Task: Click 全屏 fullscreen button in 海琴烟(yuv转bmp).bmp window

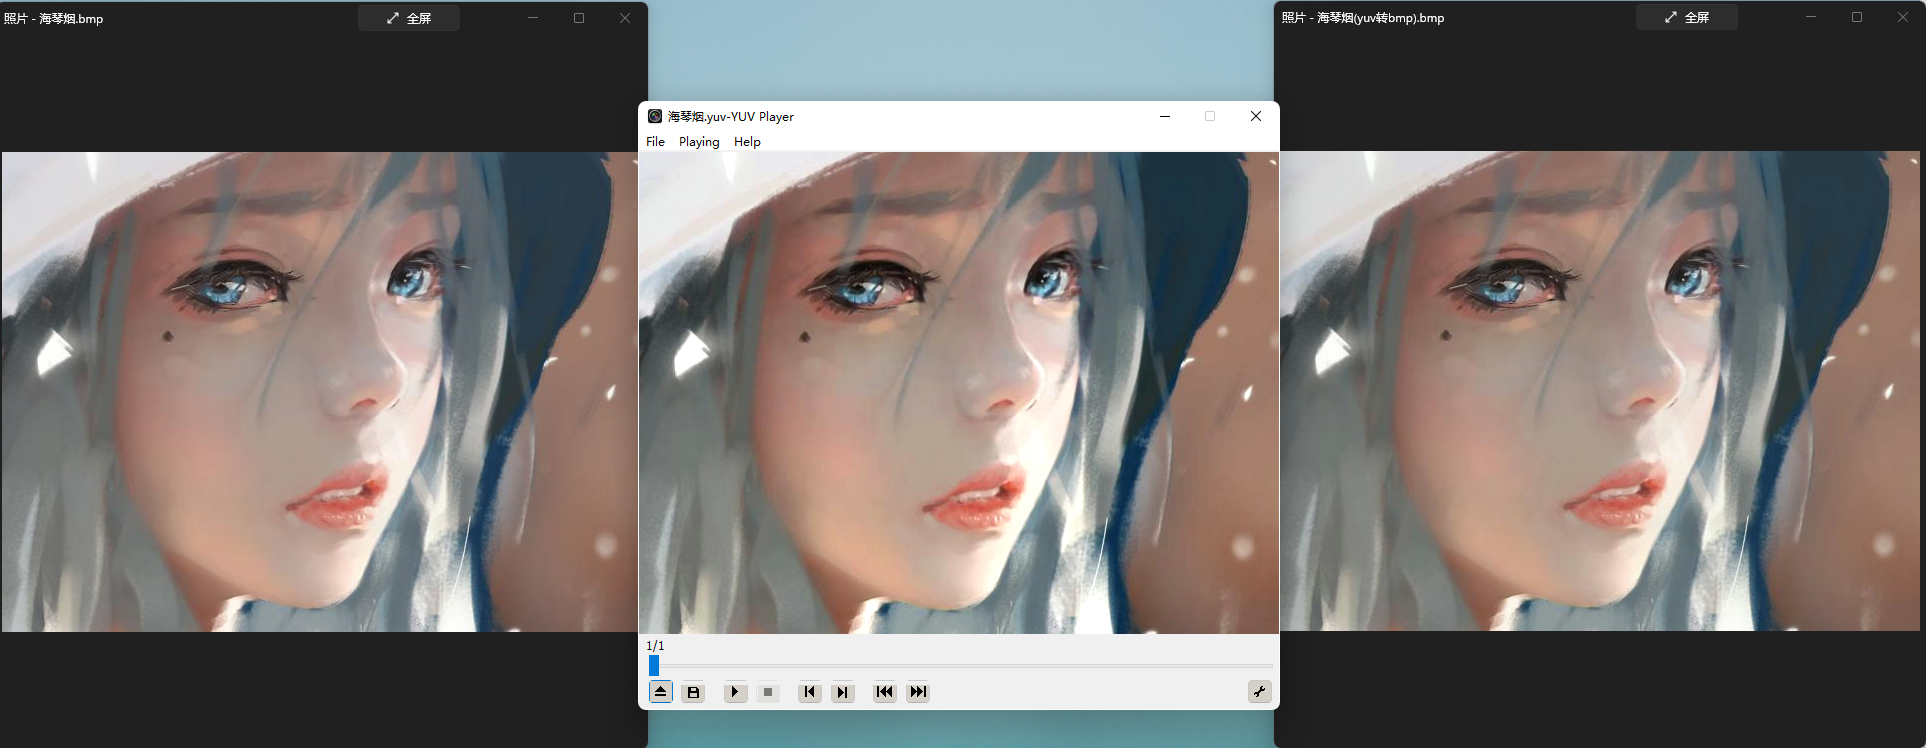Action: click(1687, 17)
